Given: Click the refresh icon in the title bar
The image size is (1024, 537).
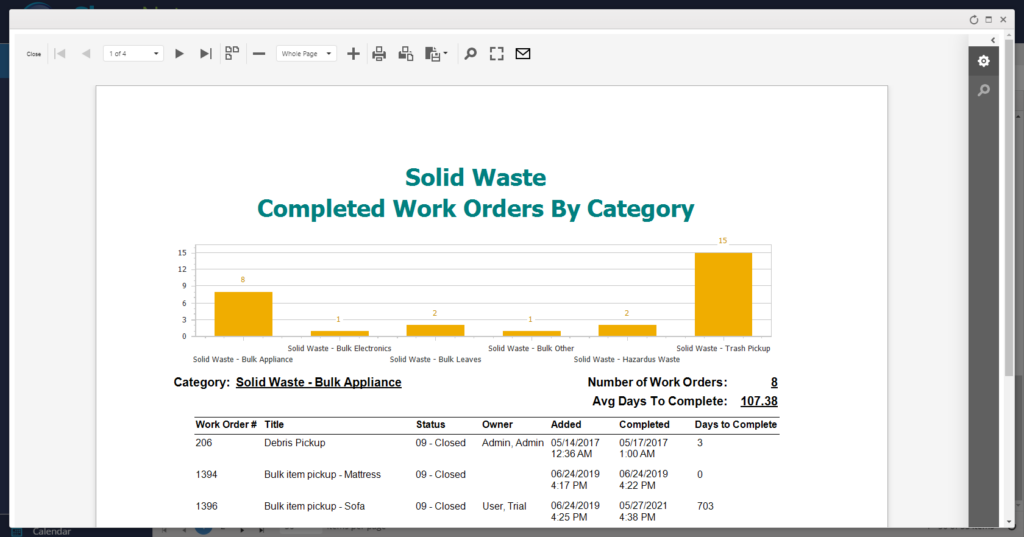Looking at the screenshot, I should 974,20.
